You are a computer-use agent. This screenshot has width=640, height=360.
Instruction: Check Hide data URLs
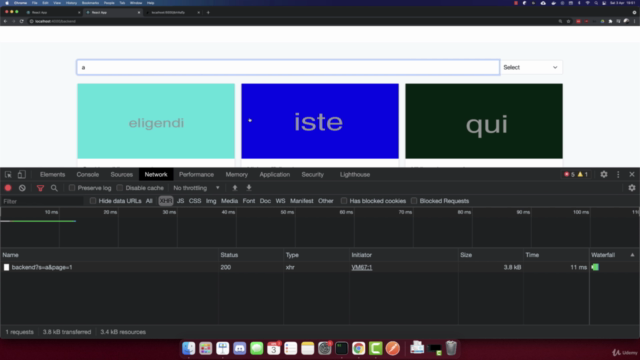click(93, 201)
